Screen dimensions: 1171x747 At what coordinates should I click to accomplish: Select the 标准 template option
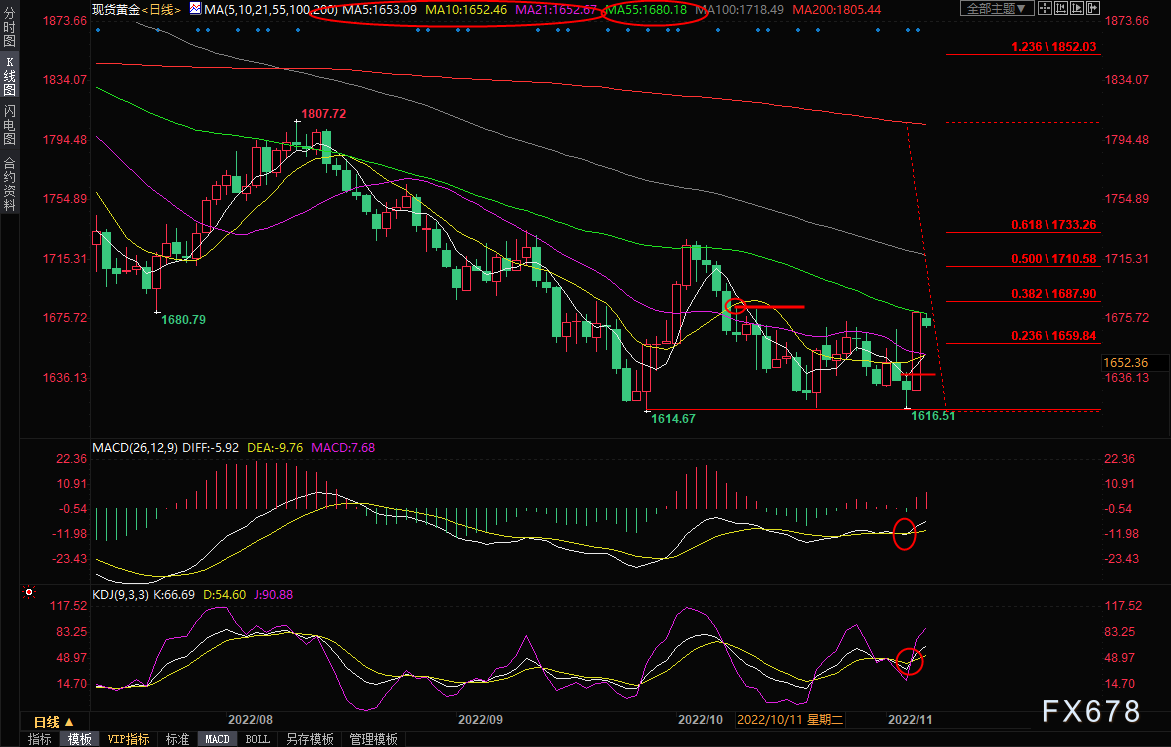click(x=176, y=739)
